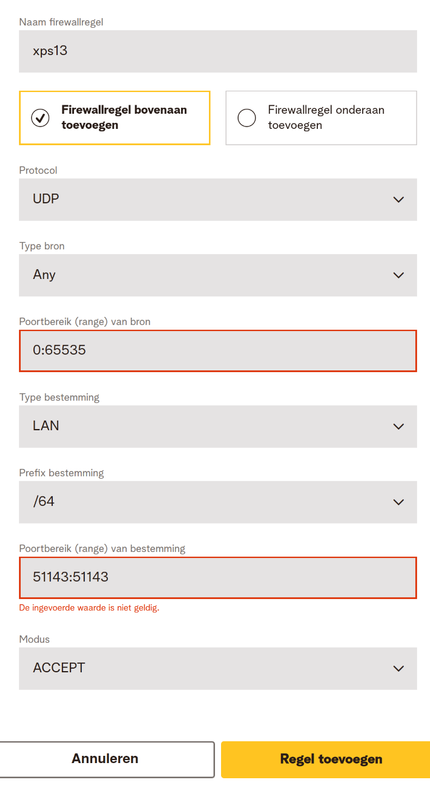
Task: Open the Protocol dropdown showing UDP
Action: tap(218, 199)
